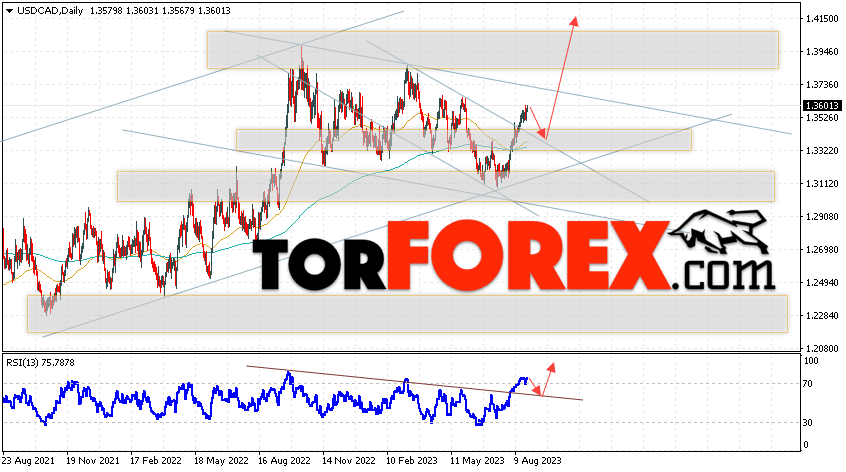Image resolution: width=846 pixels, height=472 pixels.
Task: Click the 17 Feb 2022 date label
Action: [x=156, y=461]
